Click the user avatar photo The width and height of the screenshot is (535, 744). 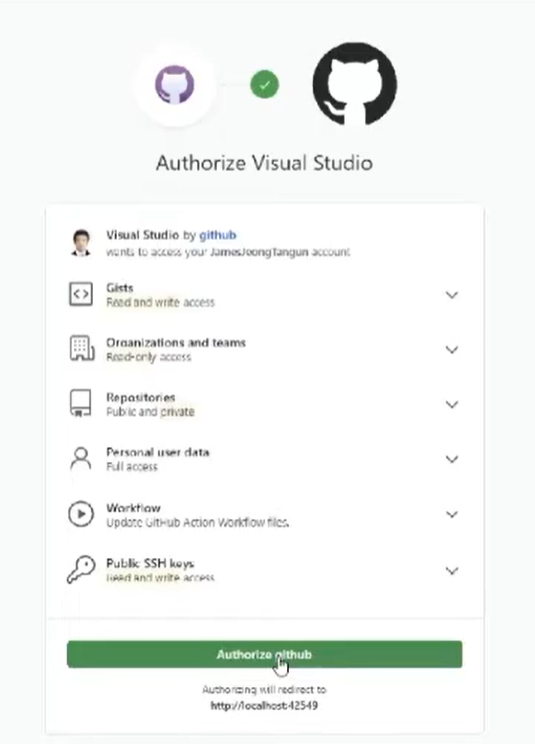click(81, 242)
